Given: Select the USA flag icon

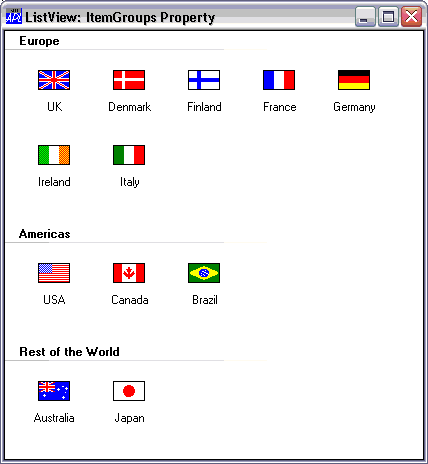Looking at the screenshot, I should pyautogui.click(x=54, y=273).
